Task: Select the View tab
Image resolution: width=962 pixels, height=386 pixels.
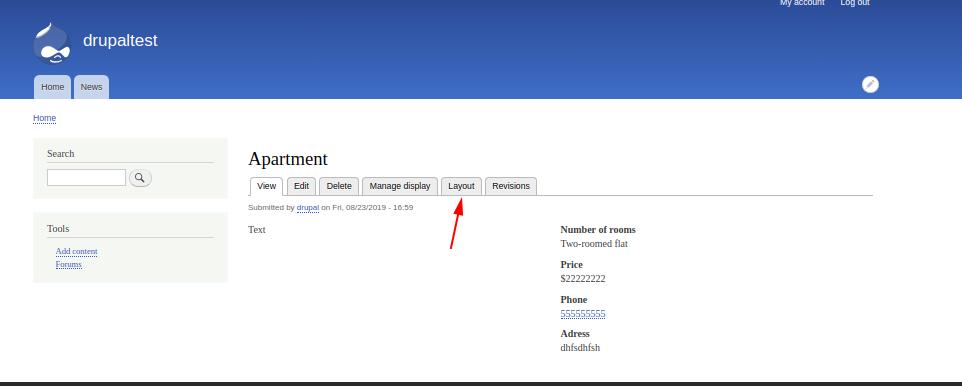Action: [x=266, y=186]
